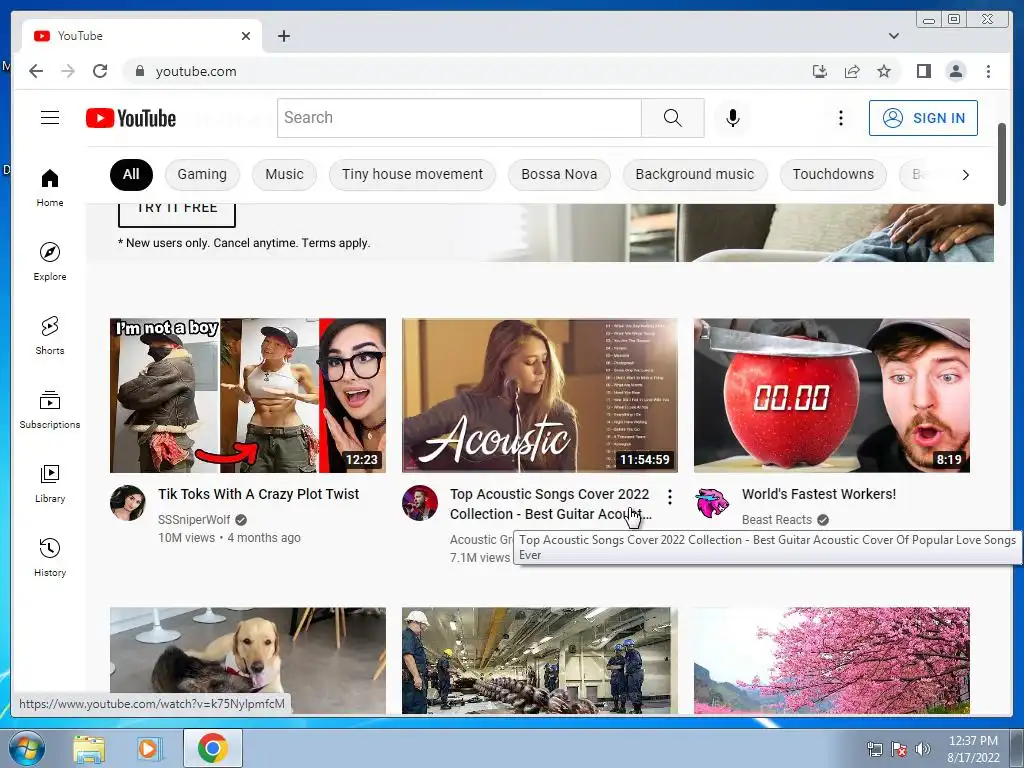
Task: Open YouTube settings three-dot menu
Action: pyautogui.click(x=840, y=118)
